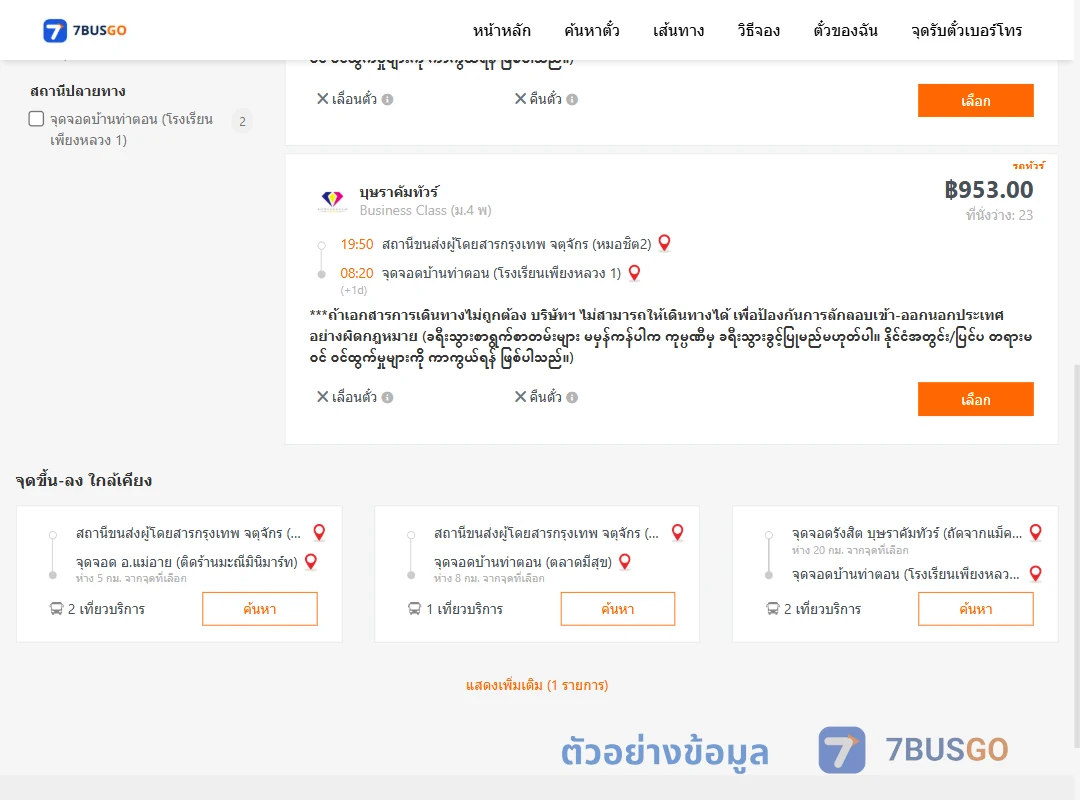Click the X เลื่อนตั๋ว label in บุษราคัมทัวร์ card
The image size is (1080, 800).
coord(346,397)
